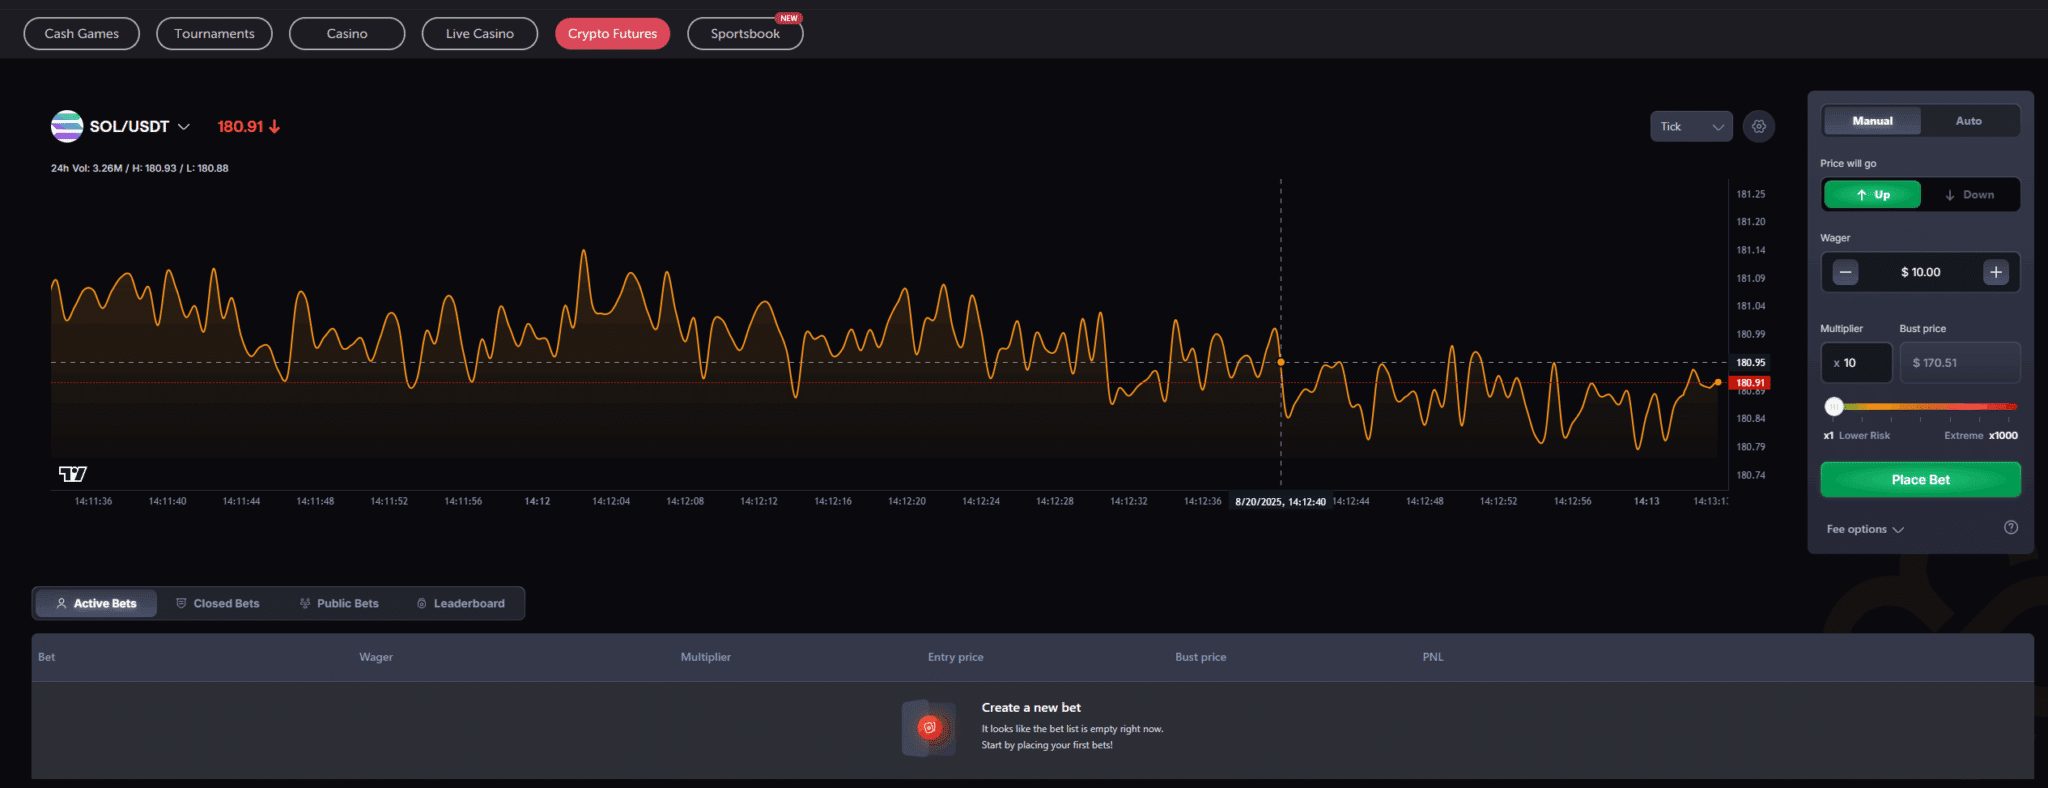Select Up price direction
The height and width of the screenshot is (788, 2048).
click(x=1872, y=195)
